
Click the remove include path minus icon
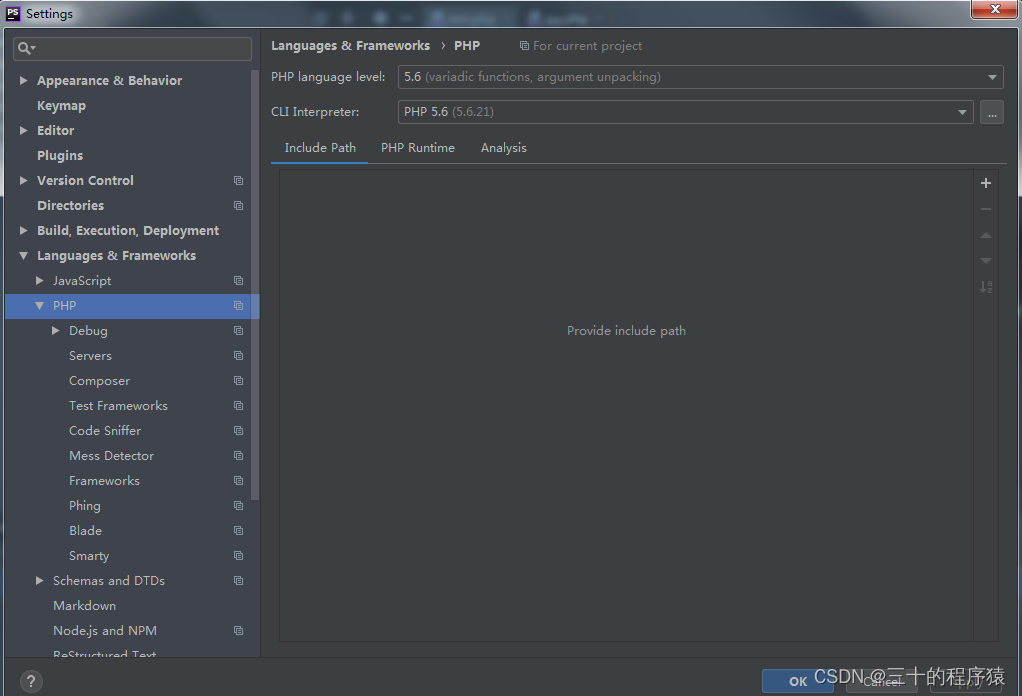[x=986, y=209]
